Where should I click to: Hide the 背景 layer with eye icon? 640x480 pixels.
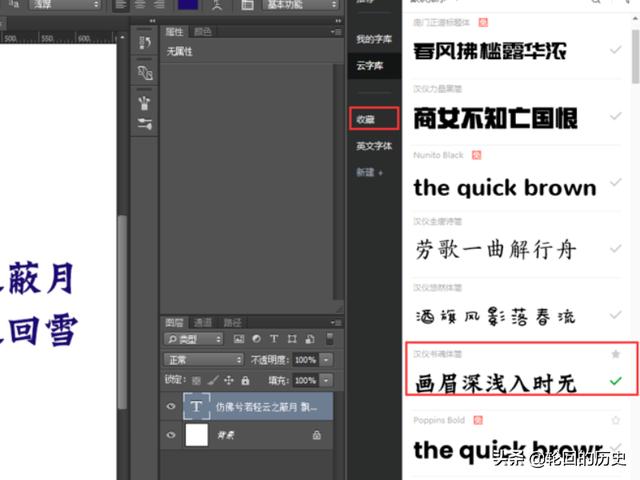click(x=171, y=435)
